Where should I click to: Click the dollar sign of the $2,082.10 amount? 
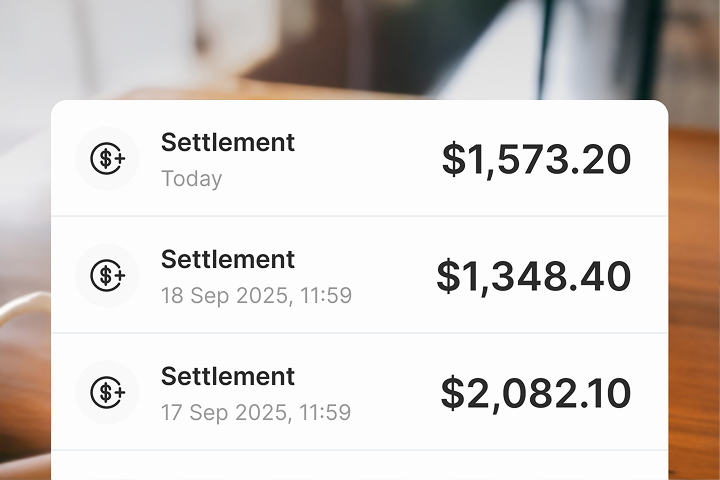point(452,393)
